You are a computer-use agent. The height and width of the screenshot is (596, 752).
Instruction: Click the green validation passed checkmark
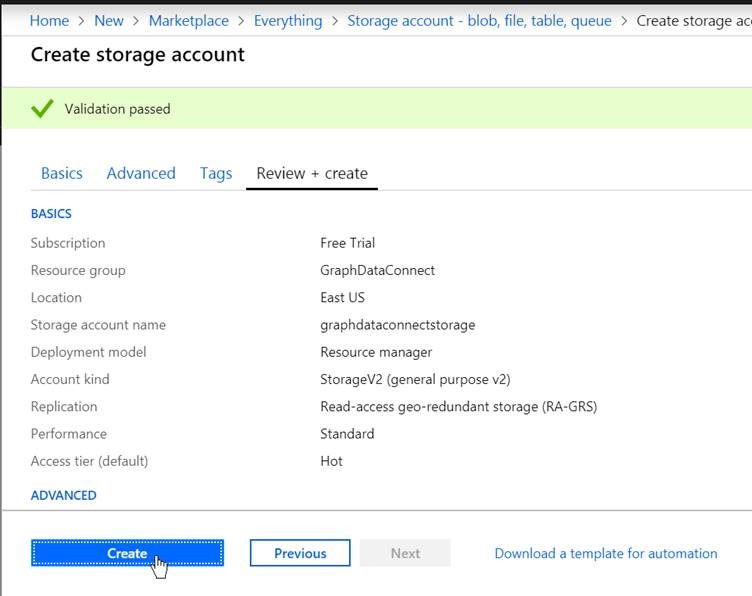pyautogui.click(x=42, y=108)
